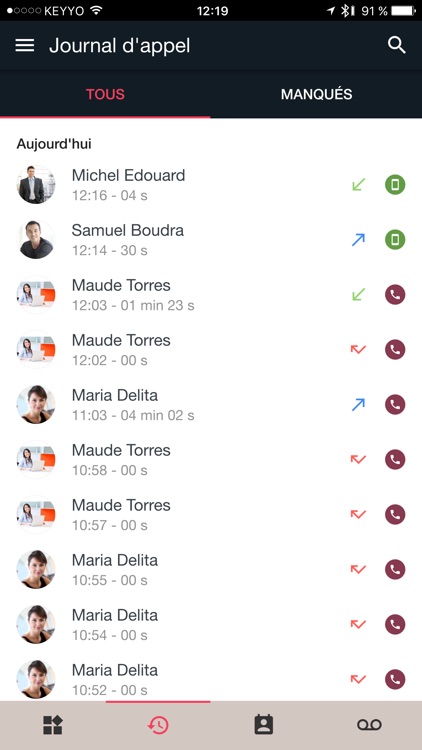Viewport: 422px width, 750px height.
Task: Tap phone icon for Maude Torres 10:58
Action: click(x=395, y=460)
